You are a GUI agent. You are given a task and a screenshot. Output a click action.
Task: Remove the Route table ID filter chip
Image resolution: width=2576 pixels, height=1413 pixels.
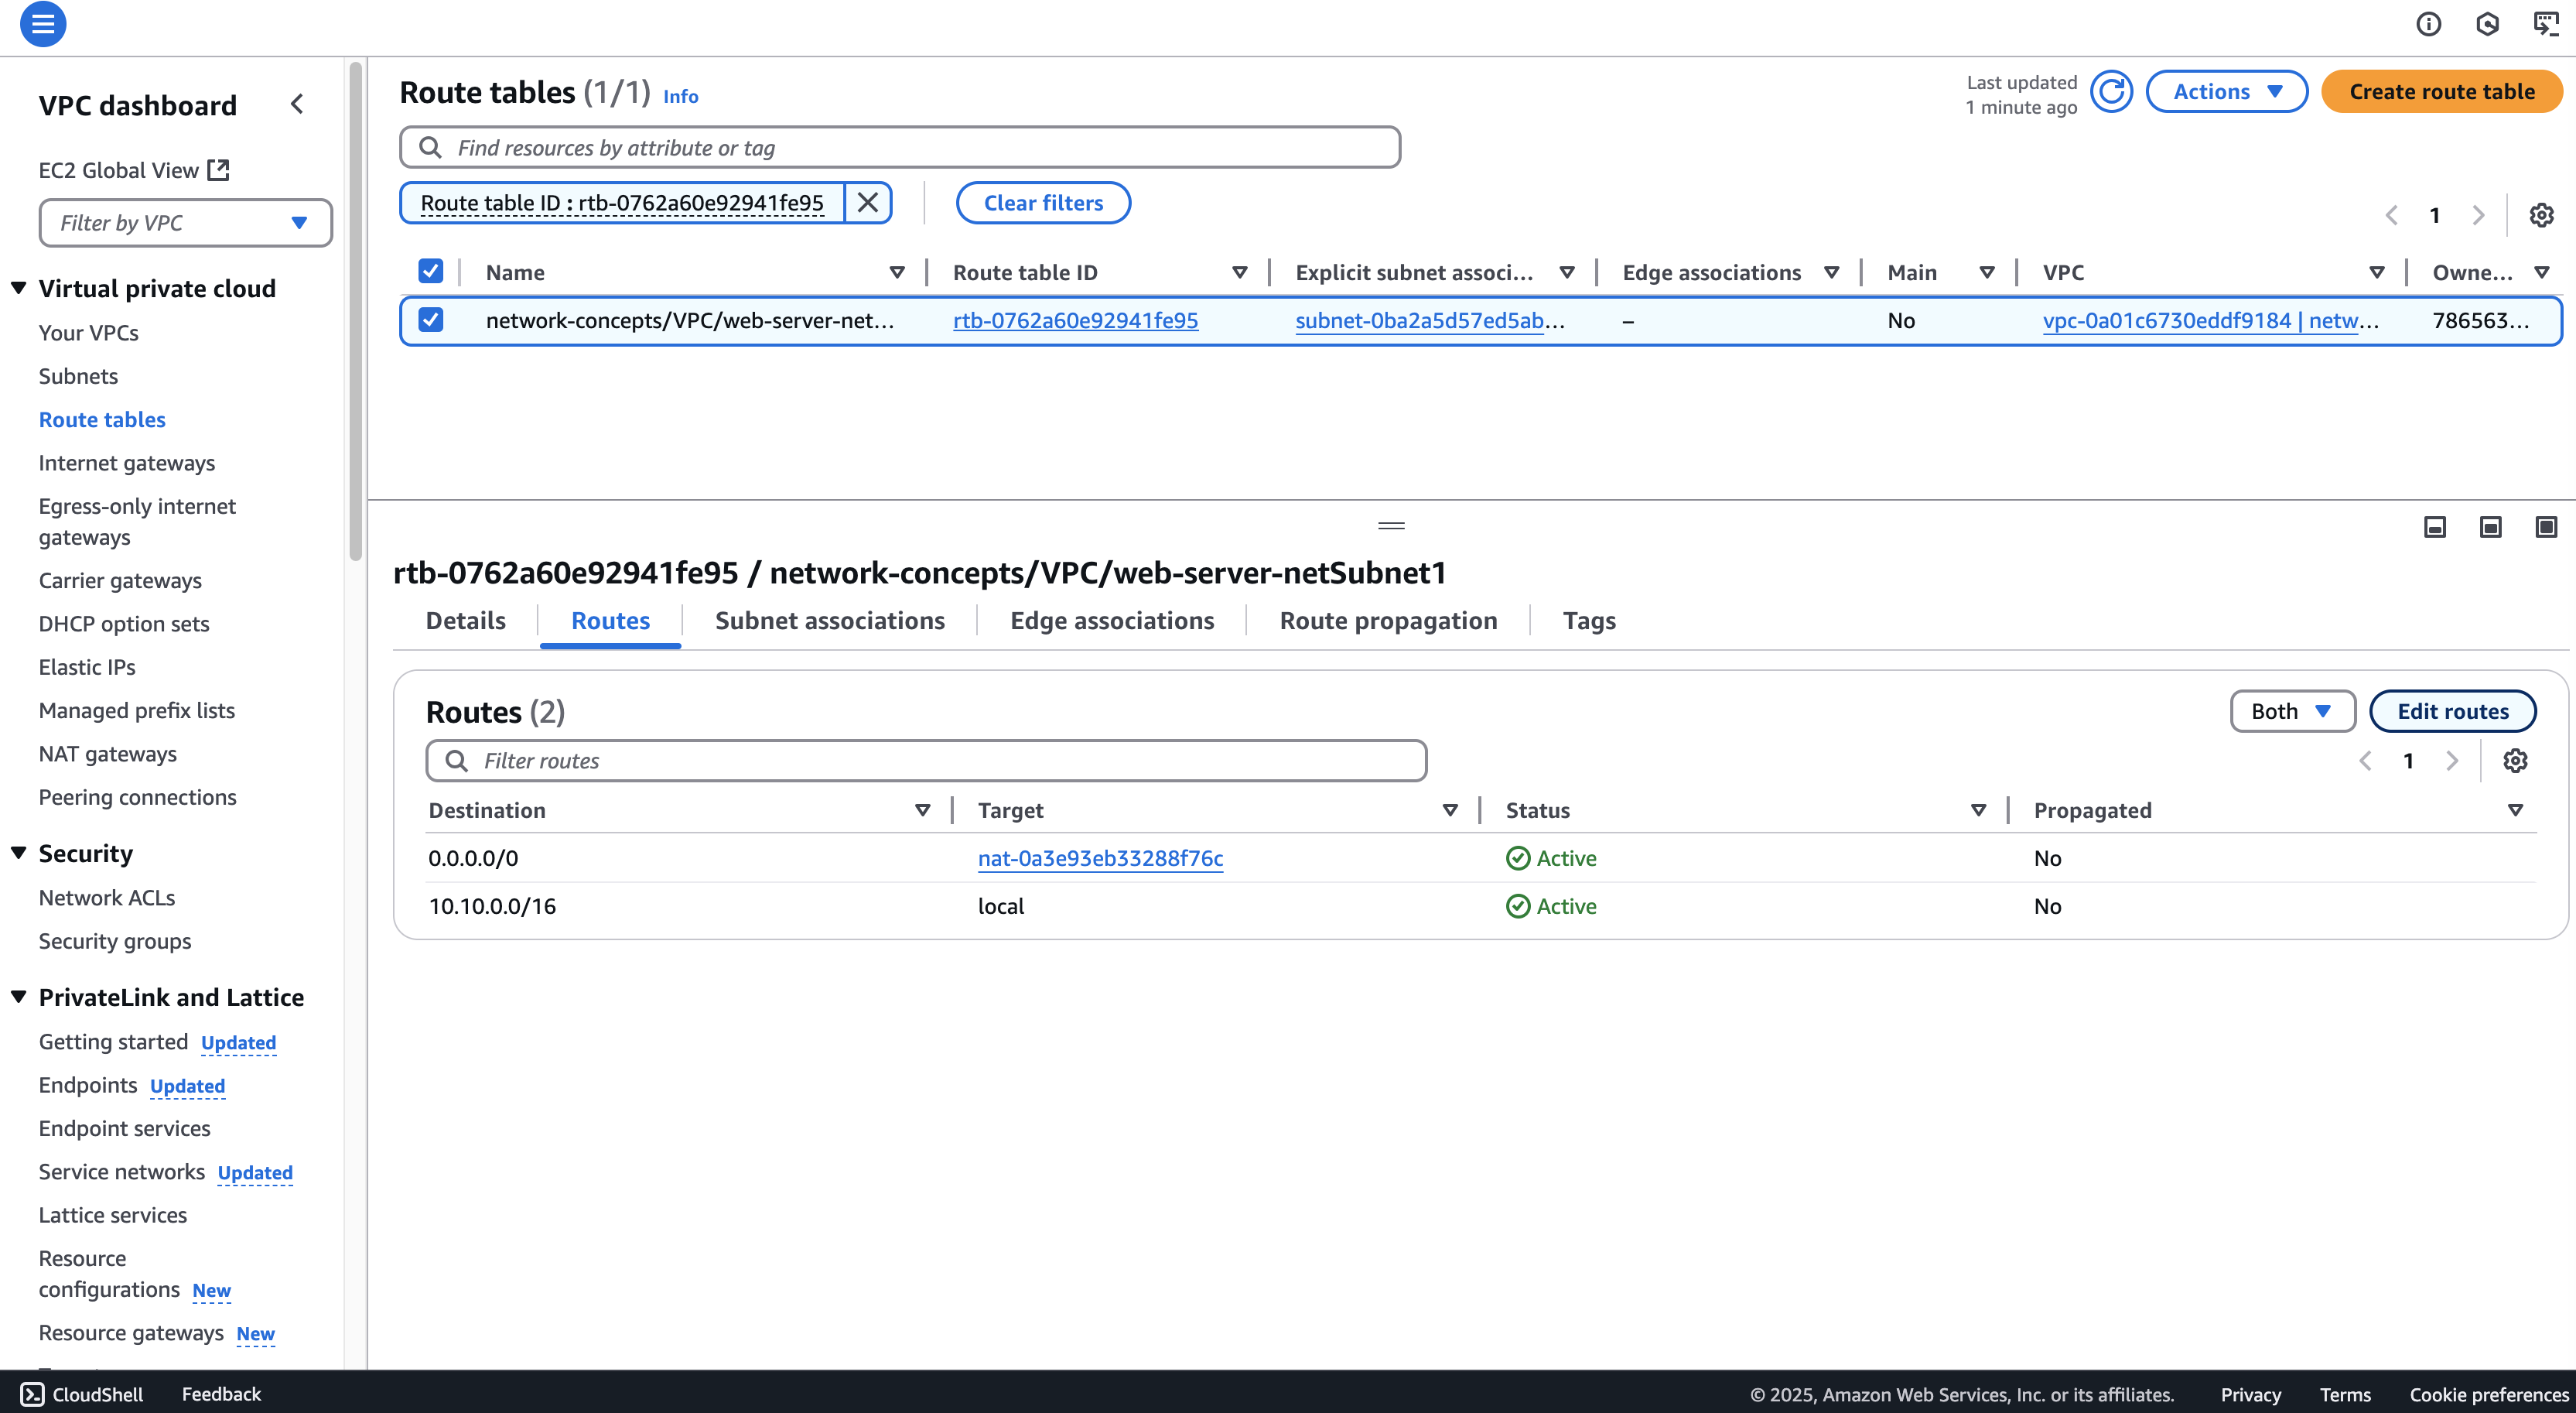click(868, 203)
